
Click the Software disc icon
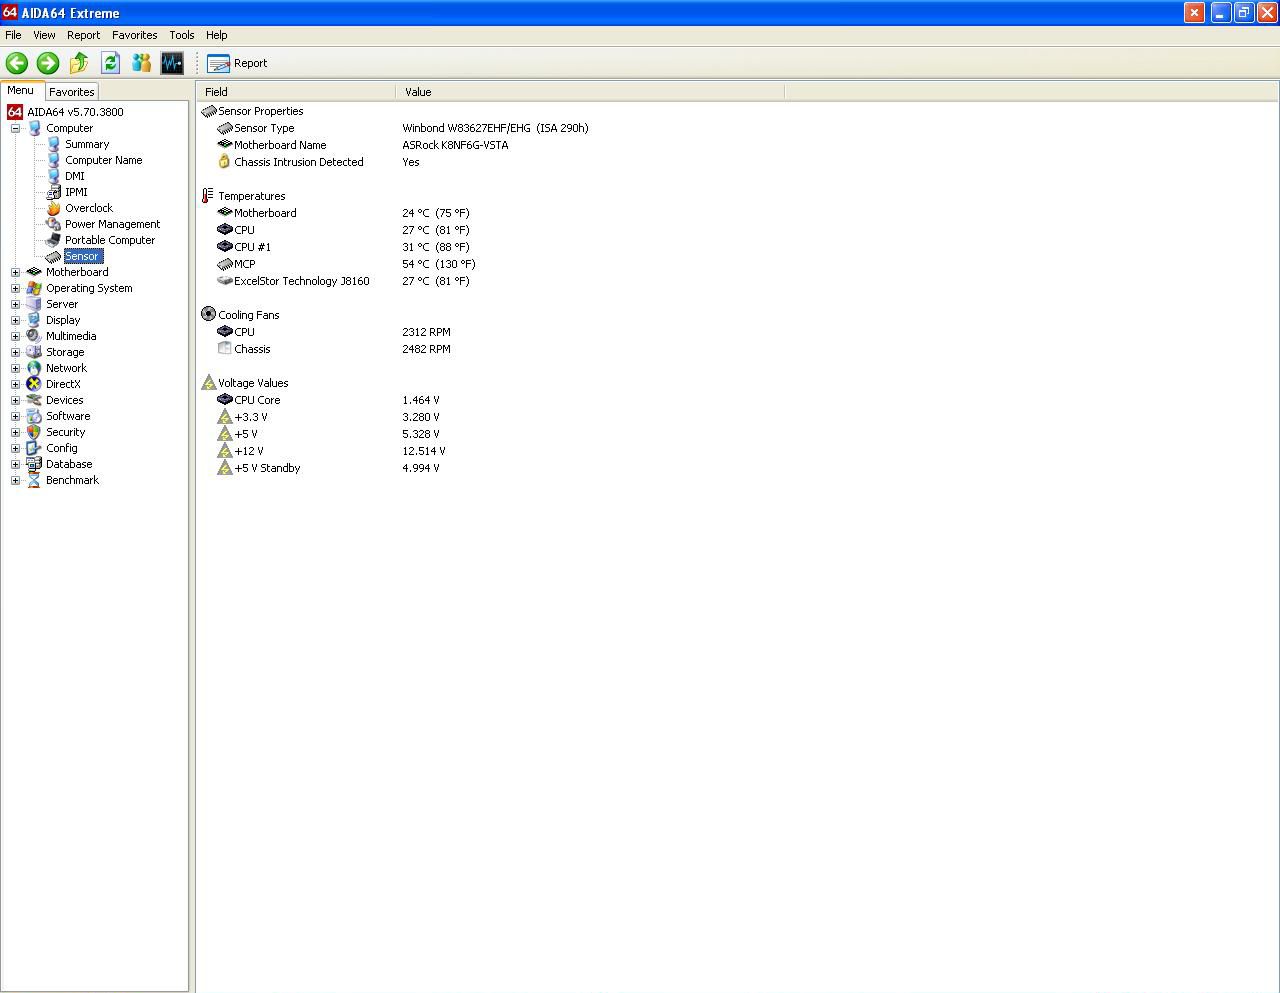tap(34, 416)
